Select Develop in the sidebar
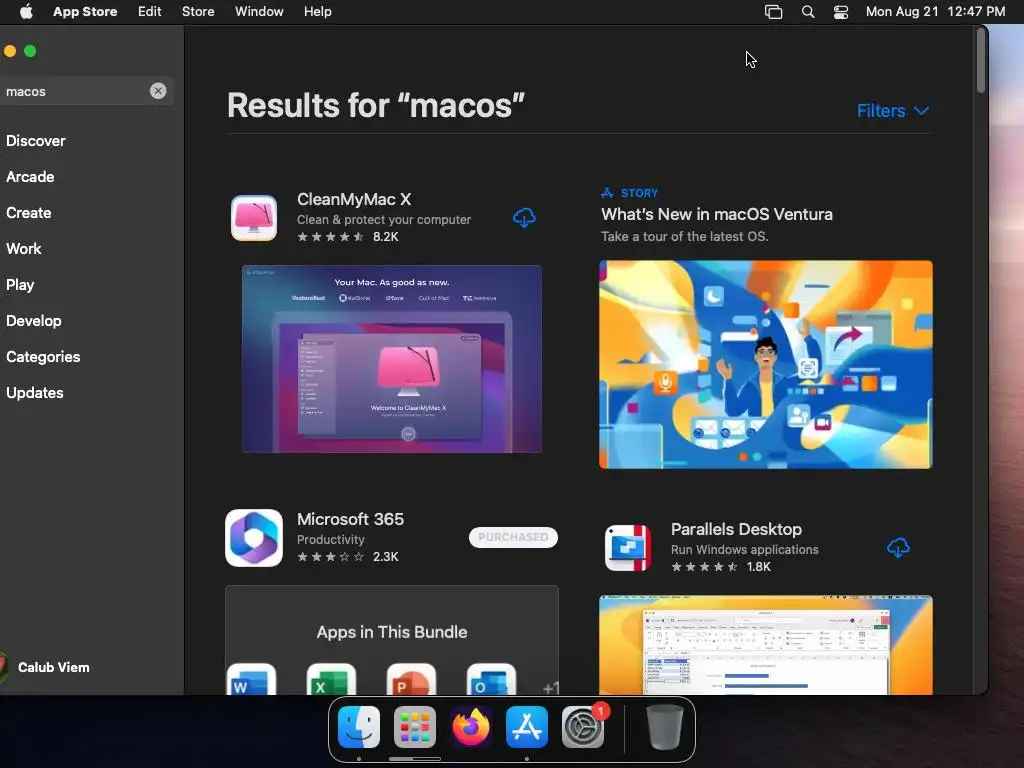The width and height of the screenshot is (1024, 768). (34, 321)
